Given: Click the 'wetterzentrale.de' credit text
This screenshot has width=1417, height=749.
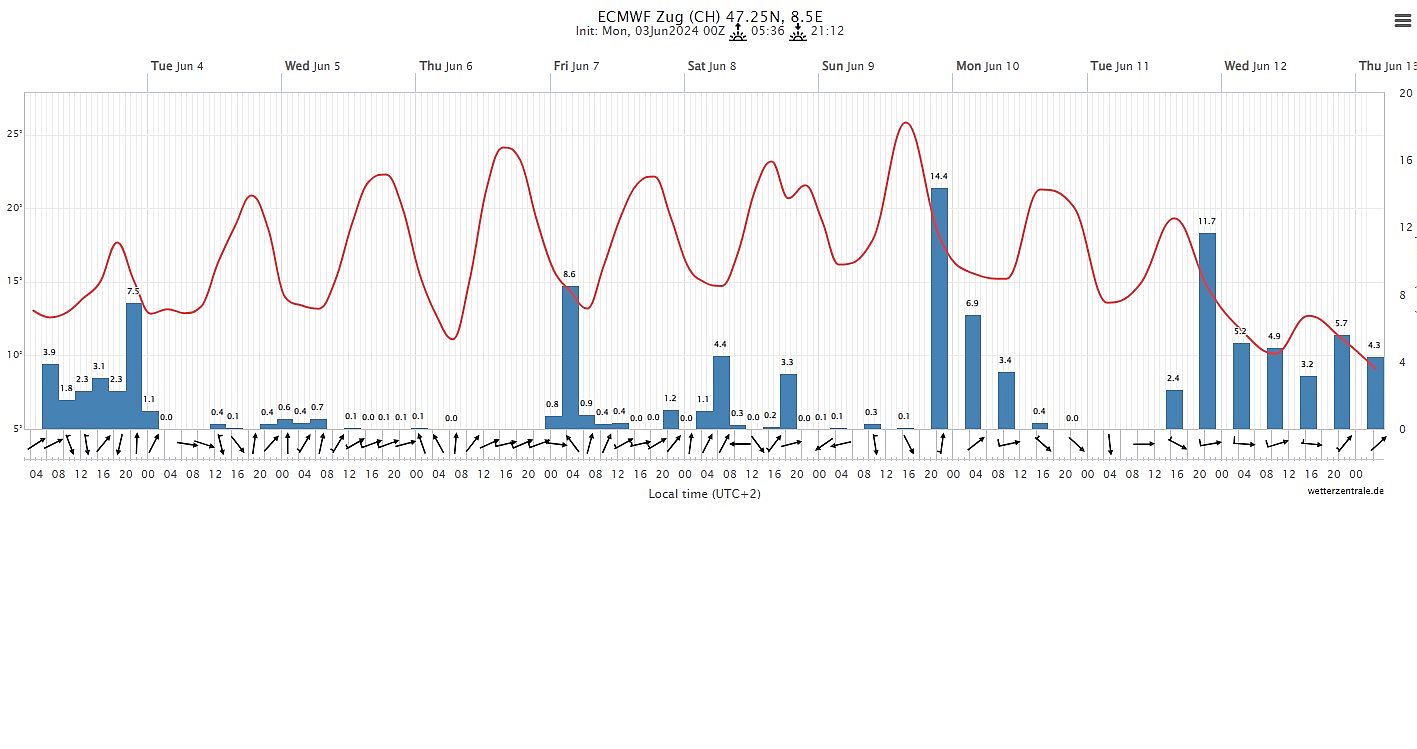Looking at the screenshot, I should pyautogui.click(x=1345, y=491).
